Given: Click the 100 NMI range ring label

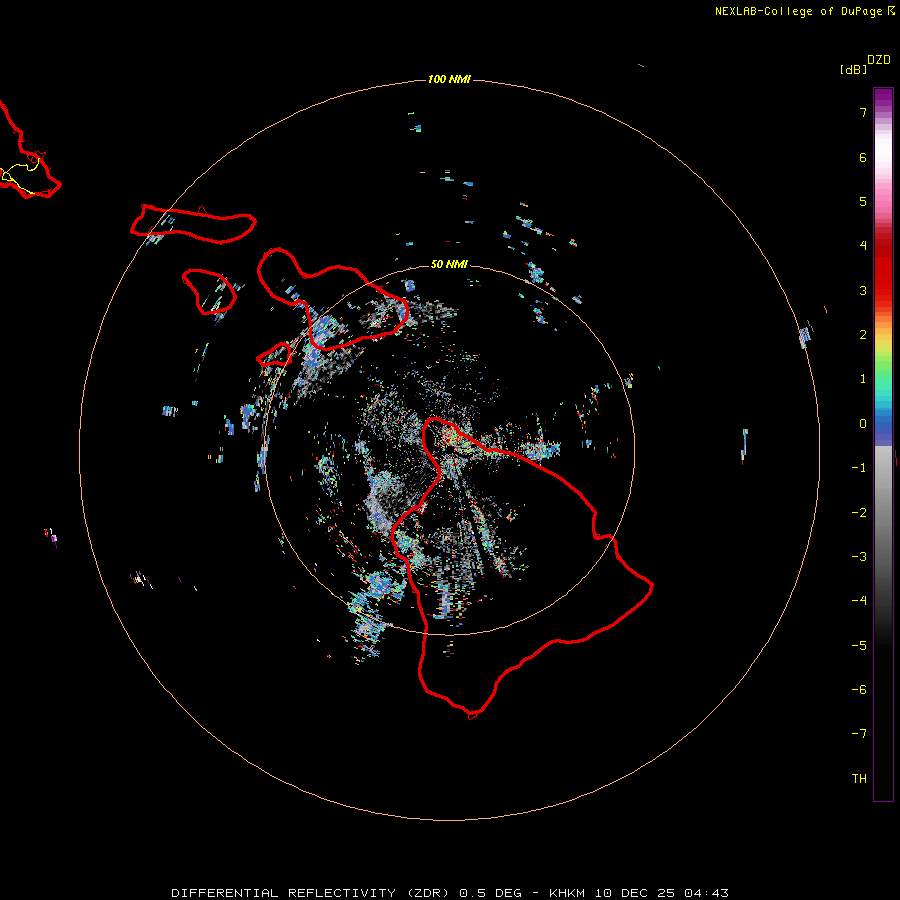Looking at the screenshot, I should (449, 79).
